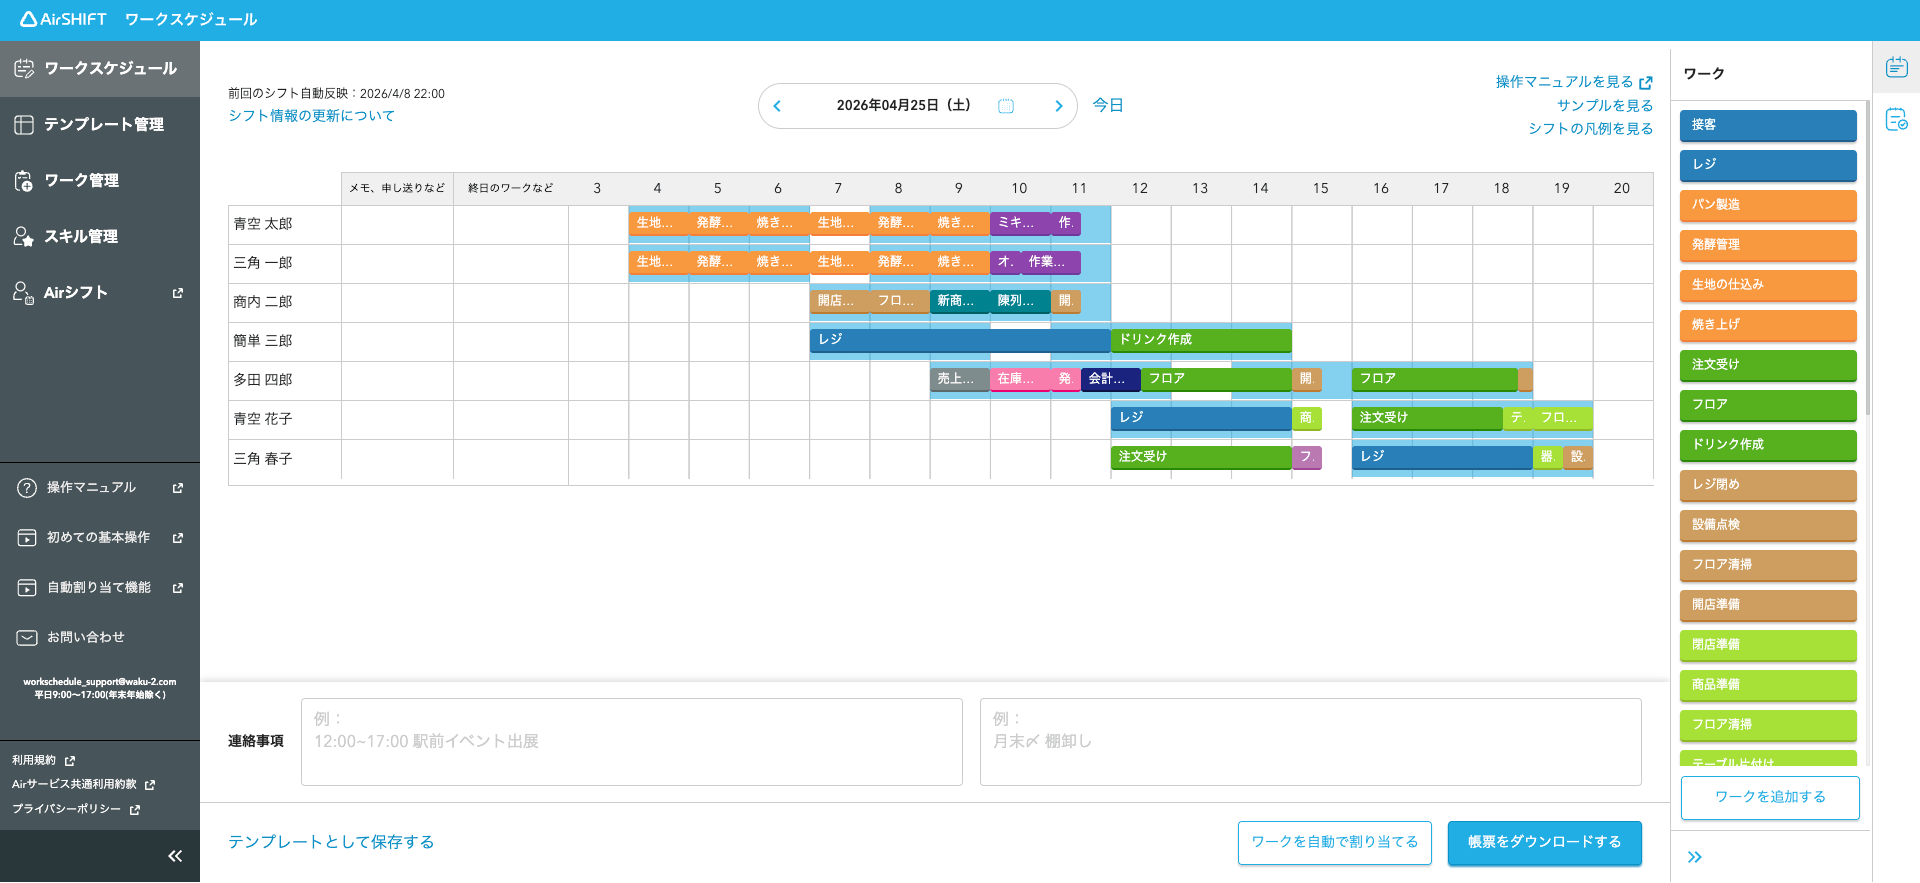This screenshot has width=1920, height=883.
Task: Select 商内 二郎's 新商… block
Action: [x=960, y=301]
